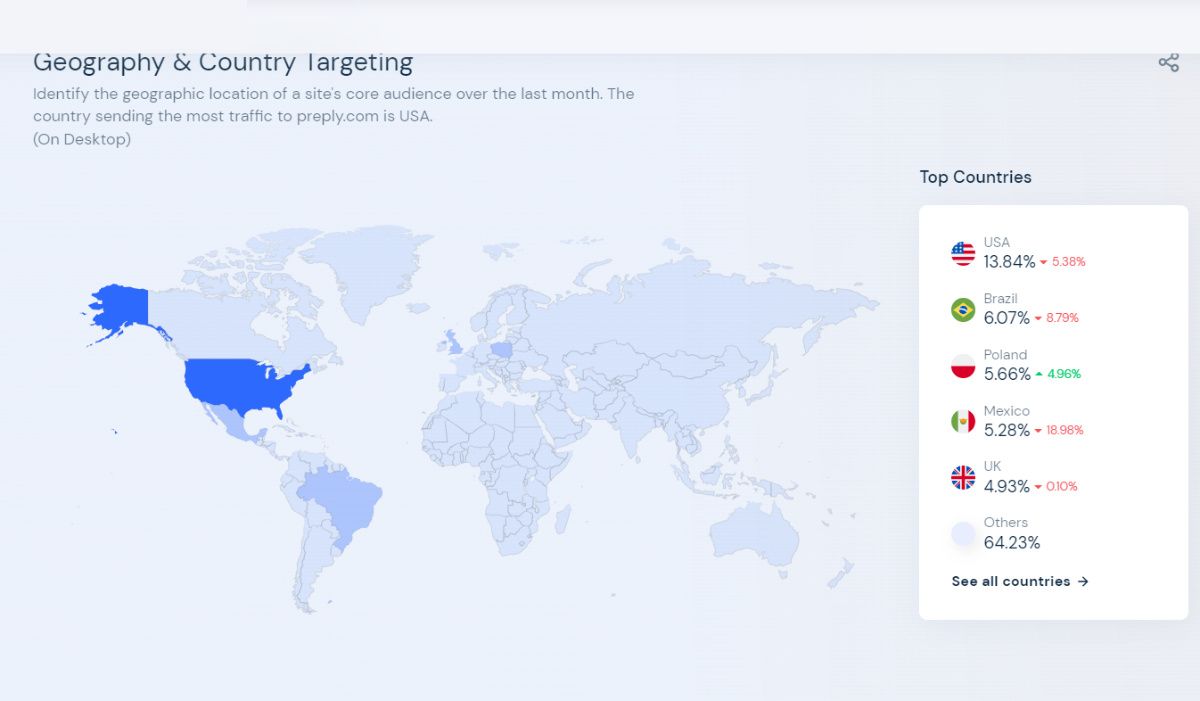Click the UK flag icon
Image resolution: width=1200 pixels, height=701 pixels.
coord(963,477)
